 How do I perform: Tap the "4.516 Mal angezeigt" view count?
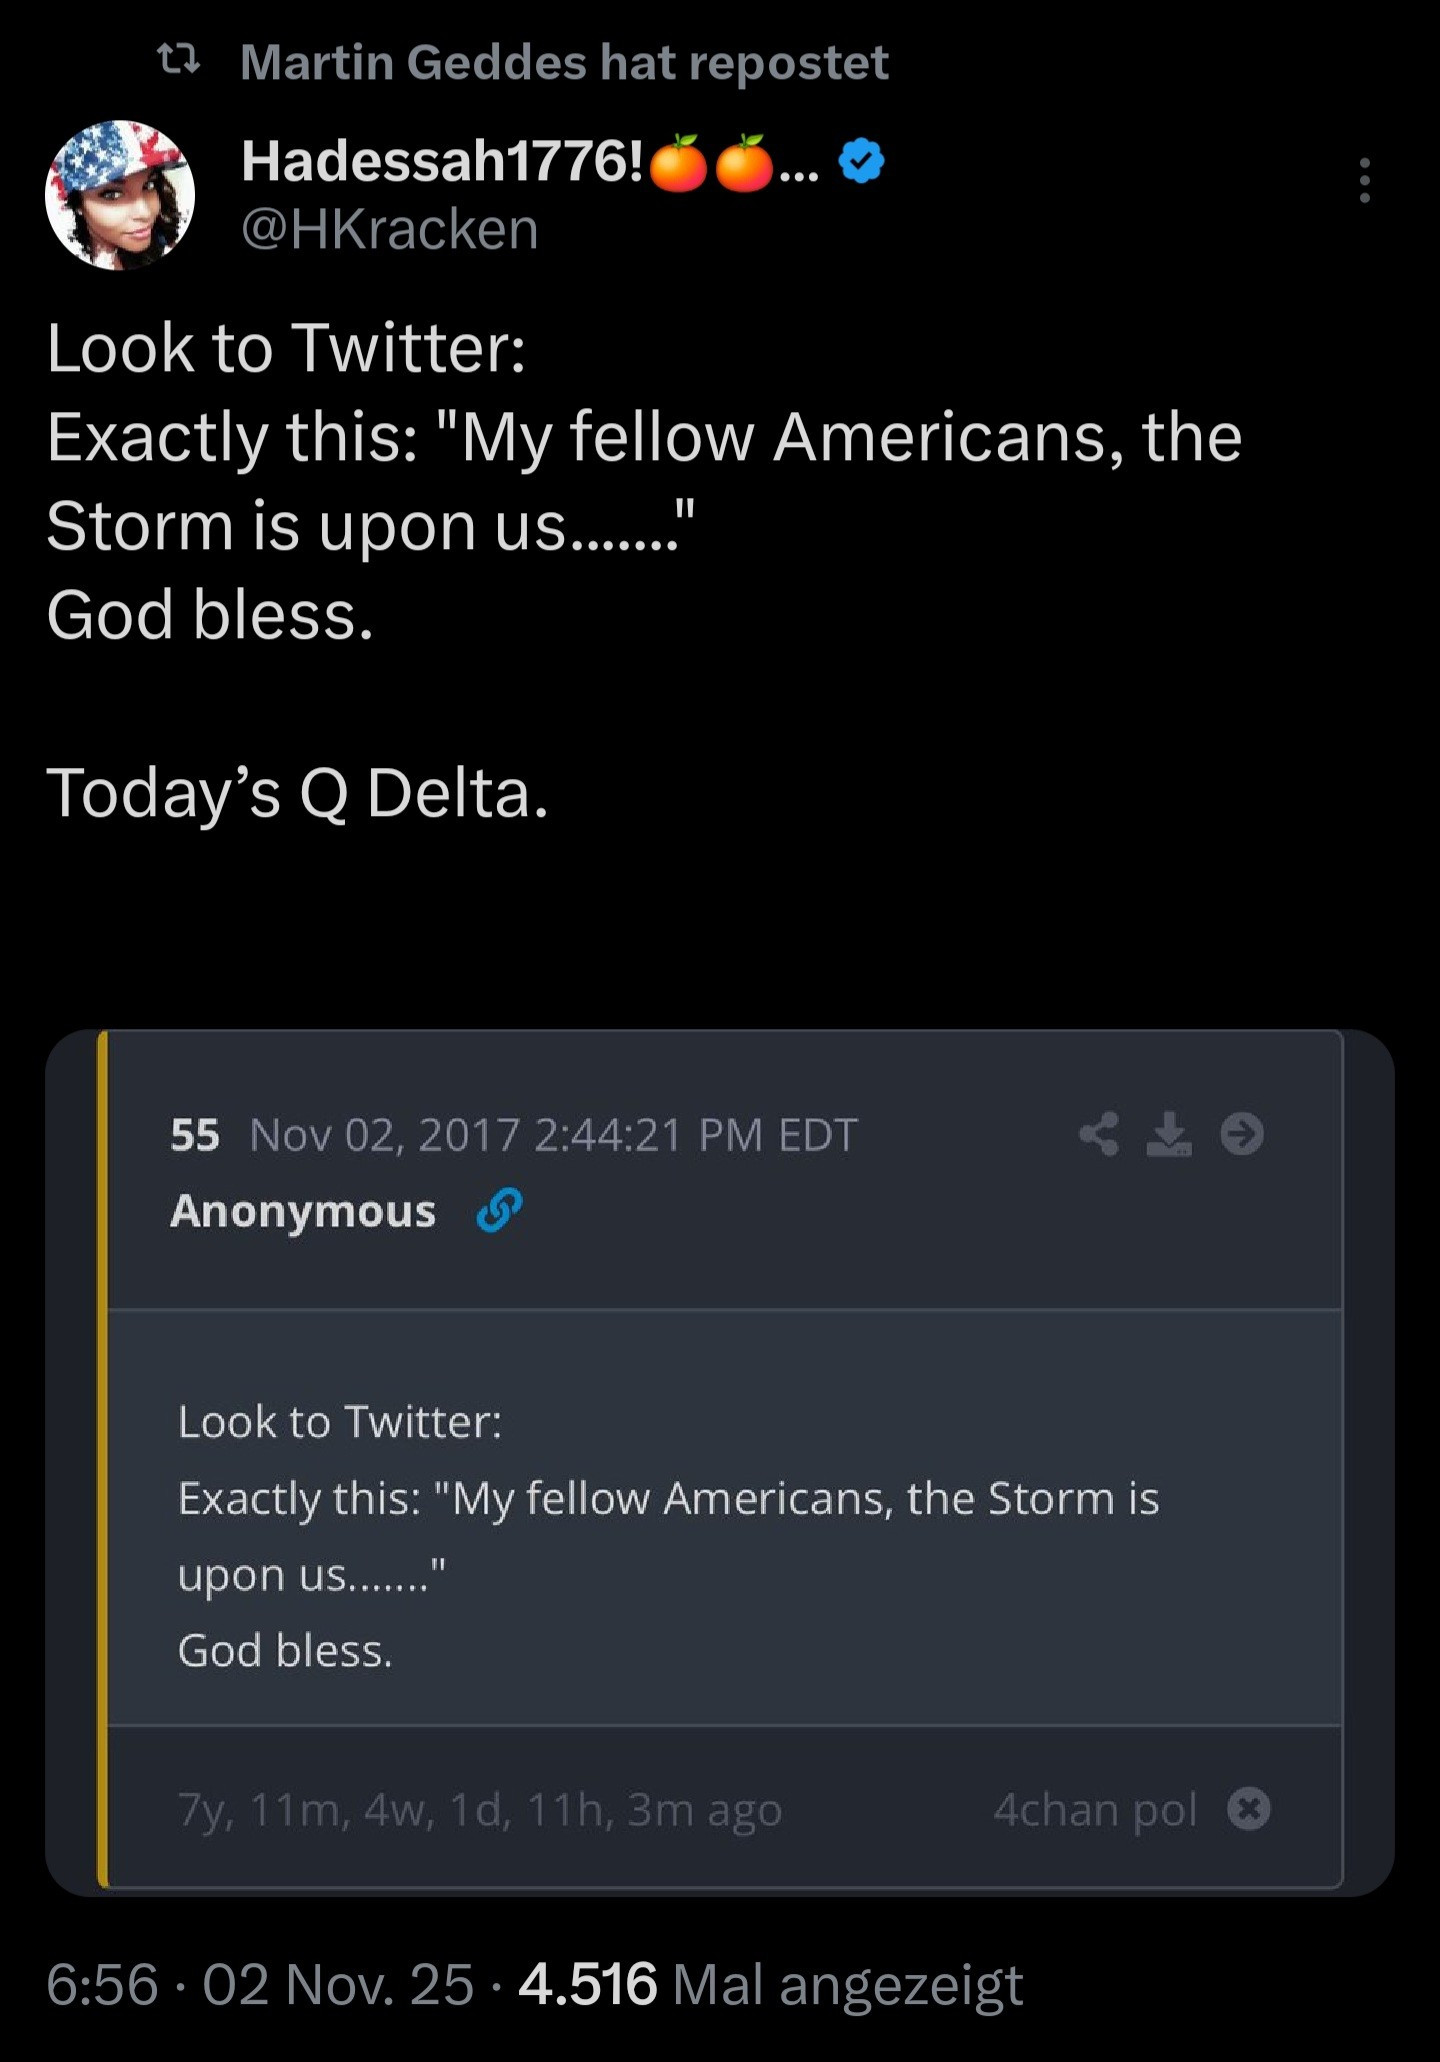pos(770,1984)
